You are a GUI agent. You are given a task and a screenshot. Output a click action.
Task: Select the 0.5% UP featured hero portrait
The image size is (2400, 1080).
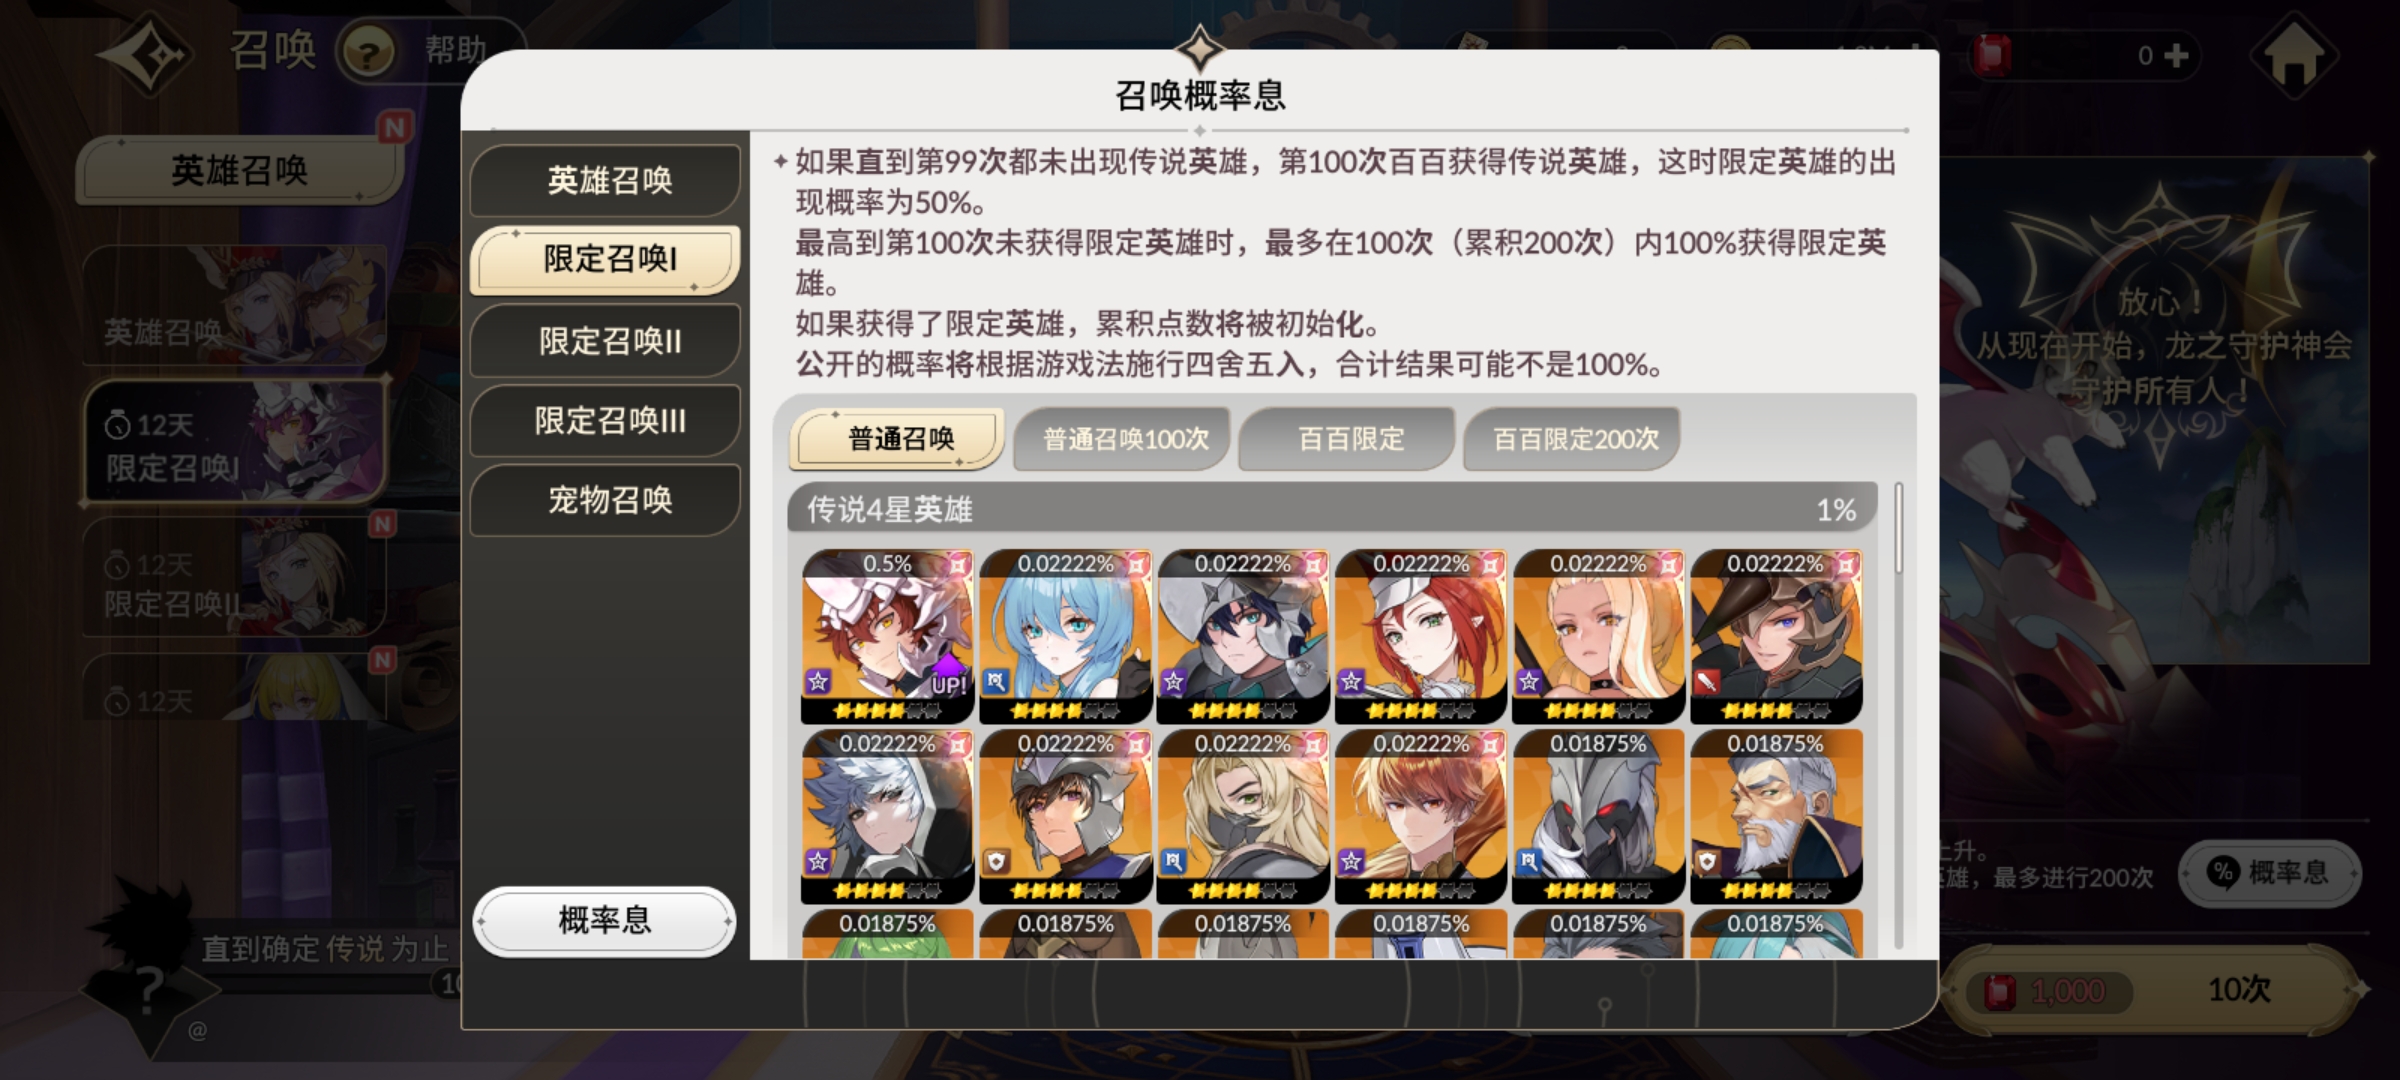click(887, 636)
